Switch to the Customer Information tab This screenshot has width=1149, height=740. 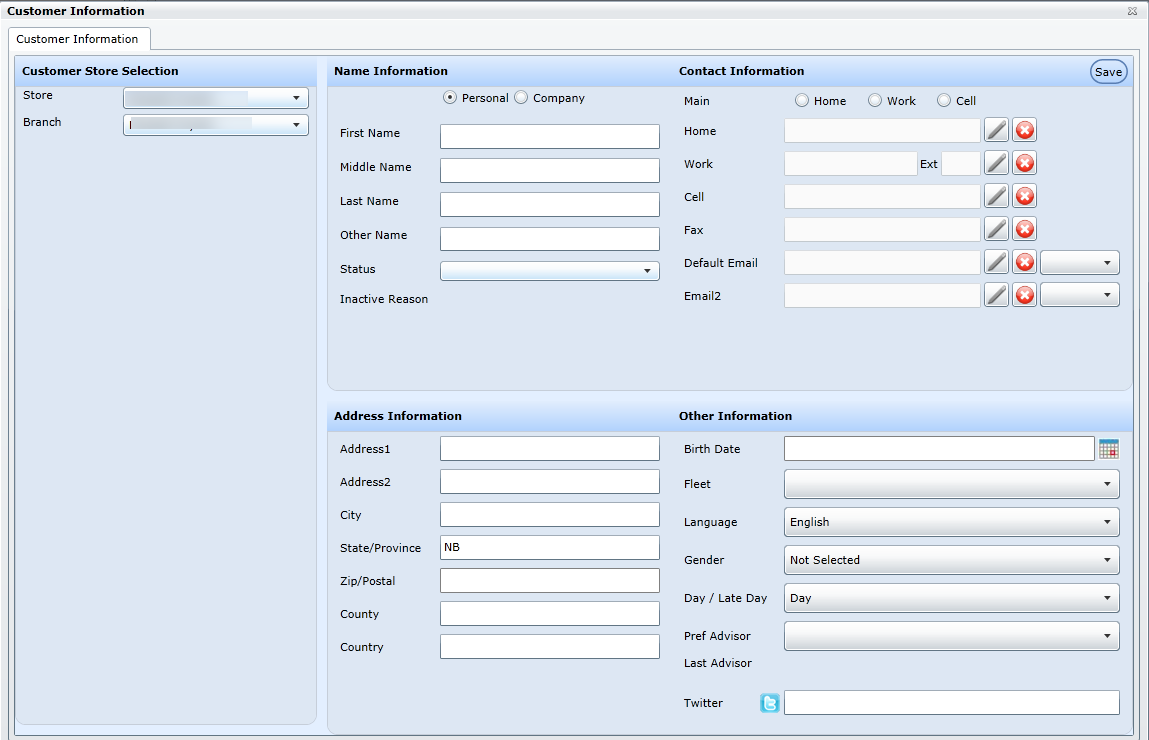(78, 39)
